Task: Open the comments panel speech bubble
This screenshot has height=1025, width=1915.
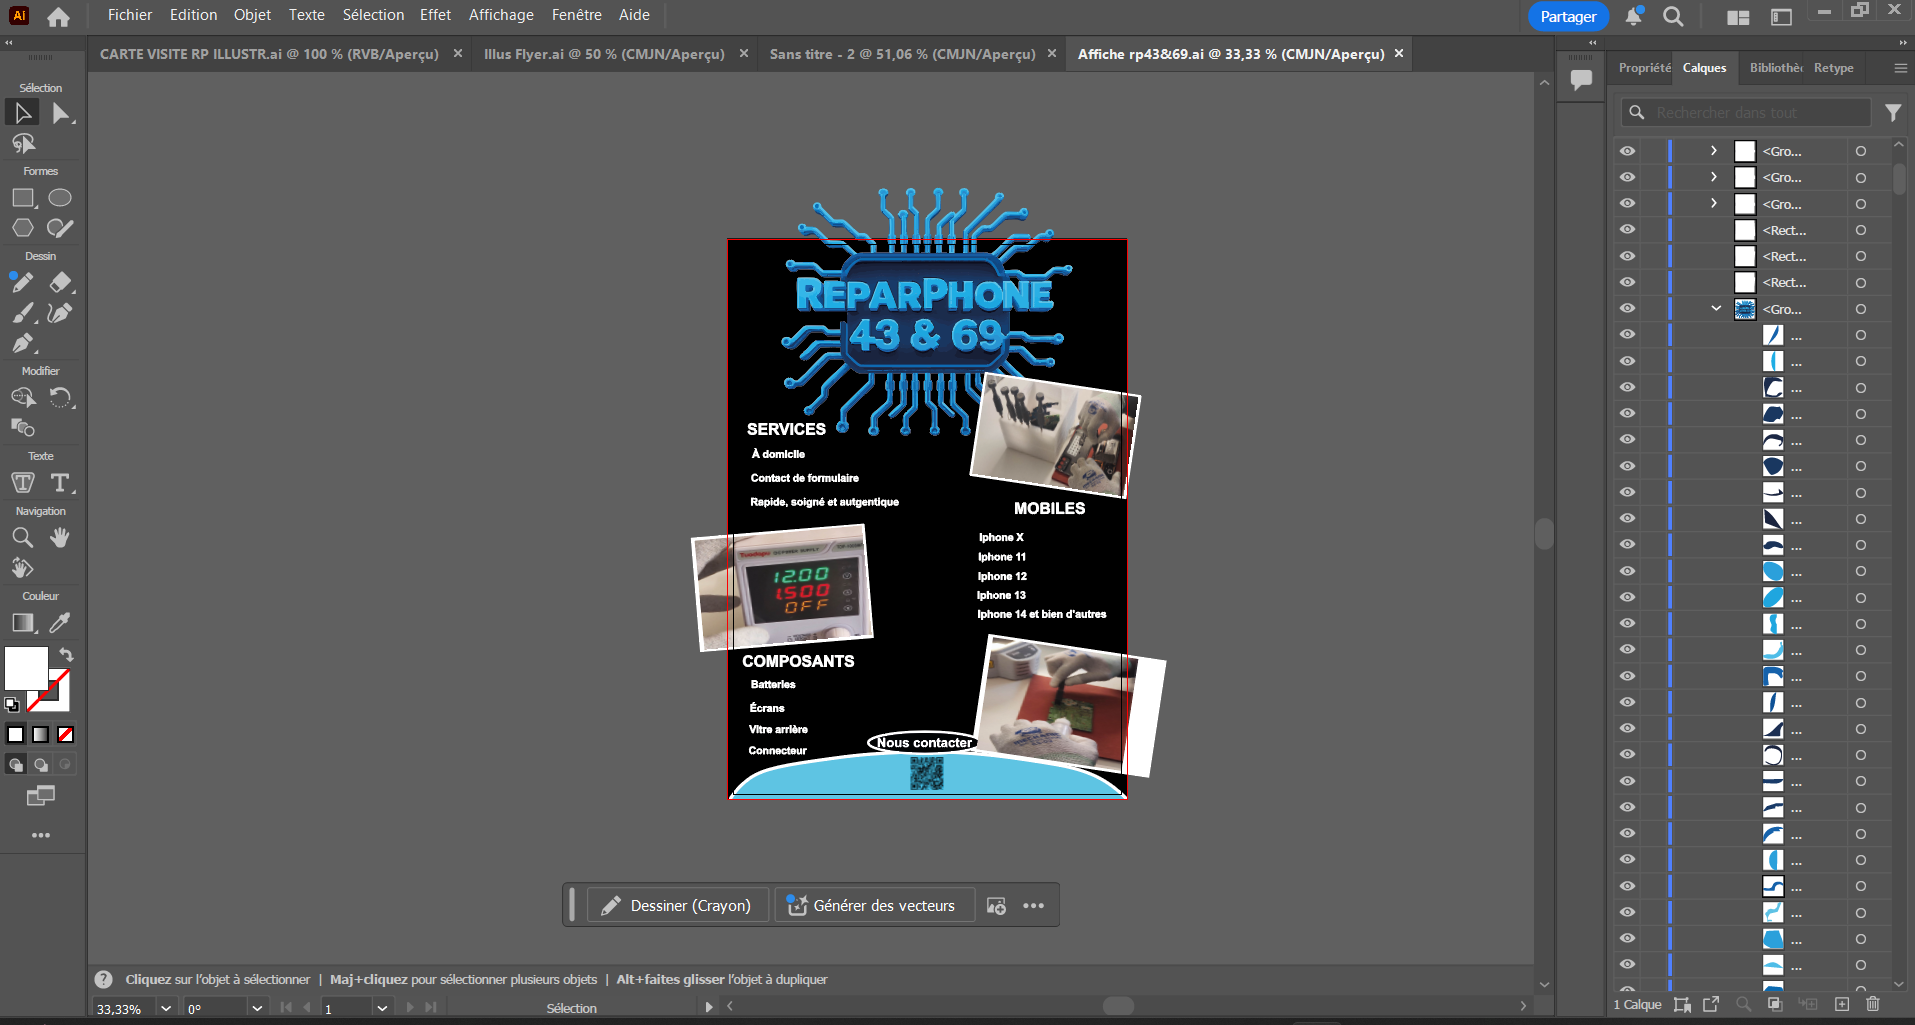Action: [x=1581, y=80]
